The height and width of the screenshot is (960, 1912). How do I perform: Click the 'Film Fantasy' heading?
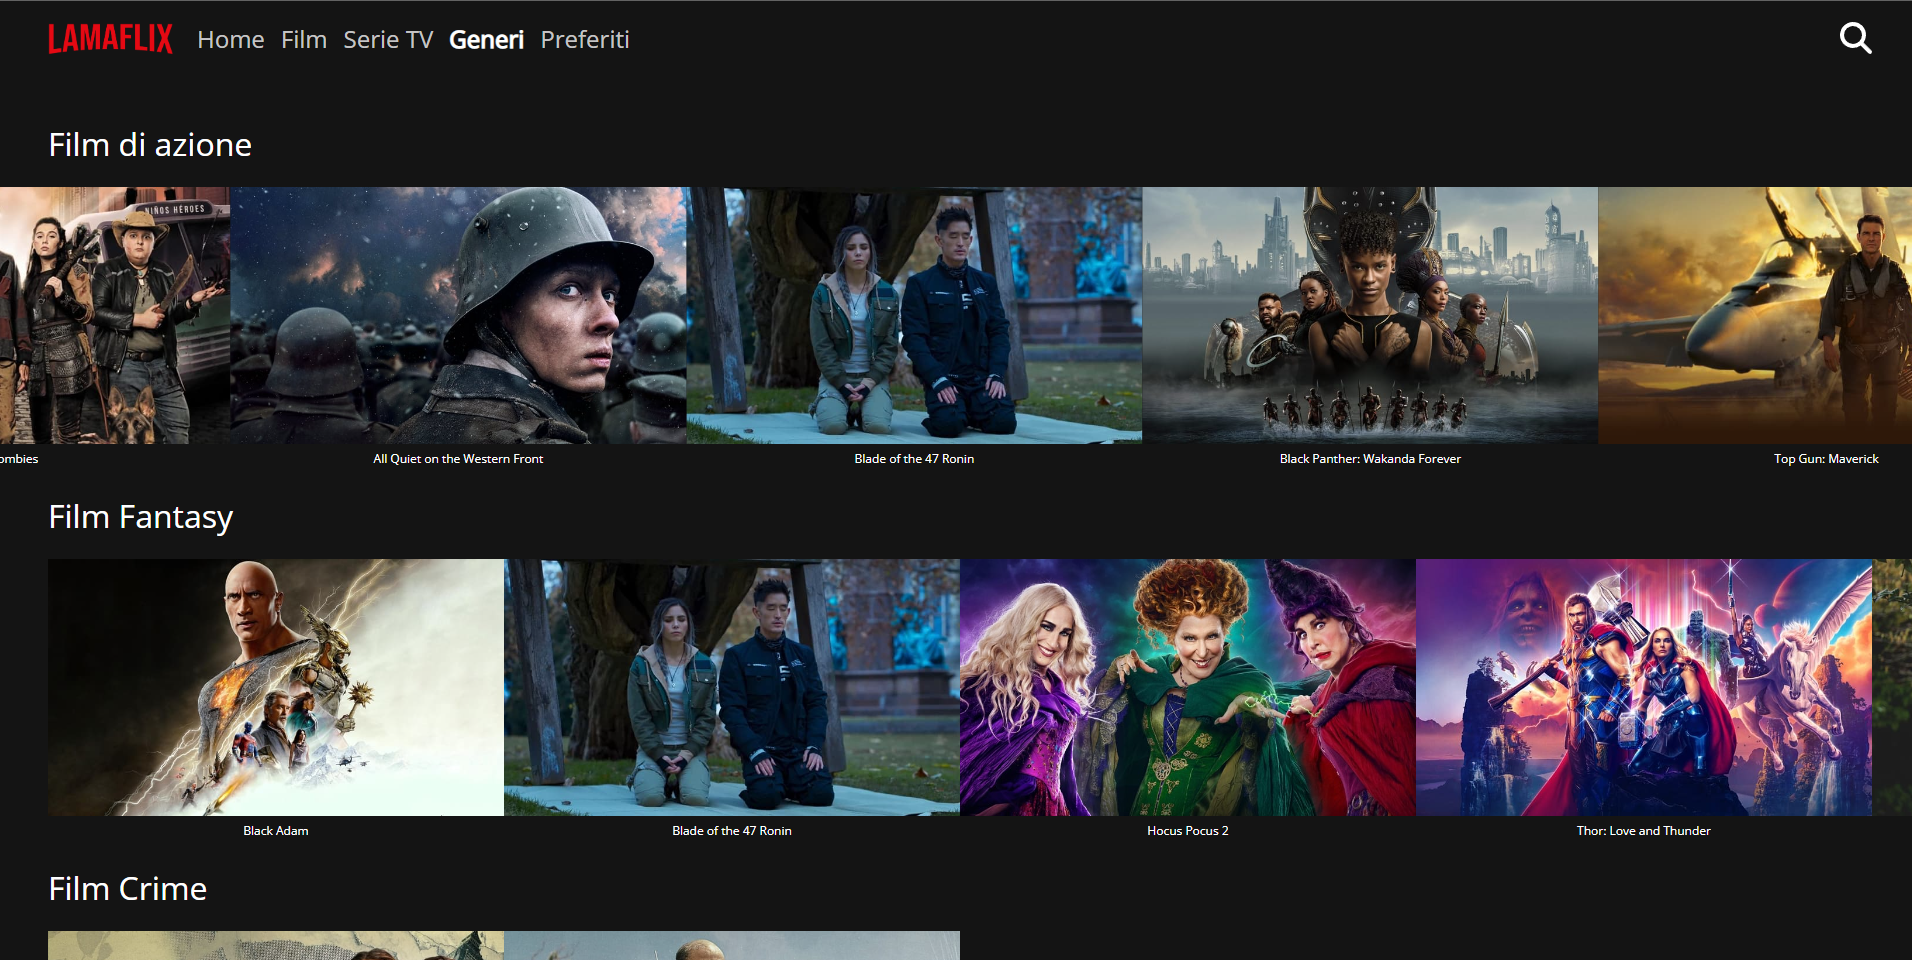click(141, 518)
